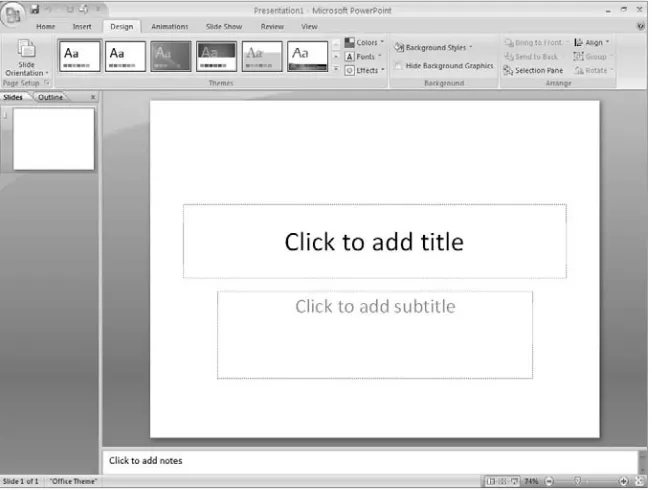Image resolution: width=652 pixels, height=490 pixels.
Task: Open the theme Fonts dropdown
Action: point(363,57)
